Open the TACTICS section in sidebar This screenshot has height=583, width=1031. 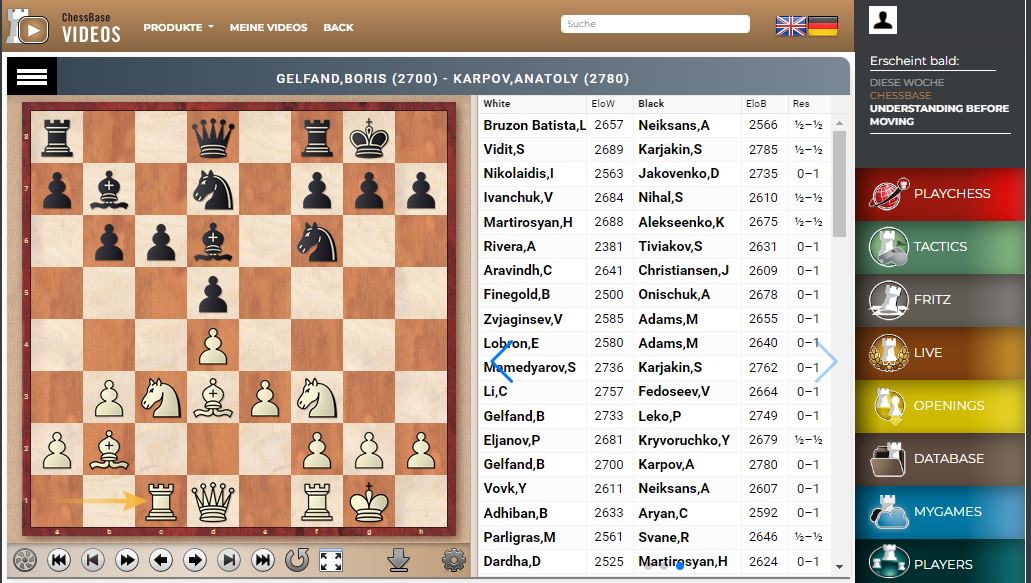(x=940, y=247)
